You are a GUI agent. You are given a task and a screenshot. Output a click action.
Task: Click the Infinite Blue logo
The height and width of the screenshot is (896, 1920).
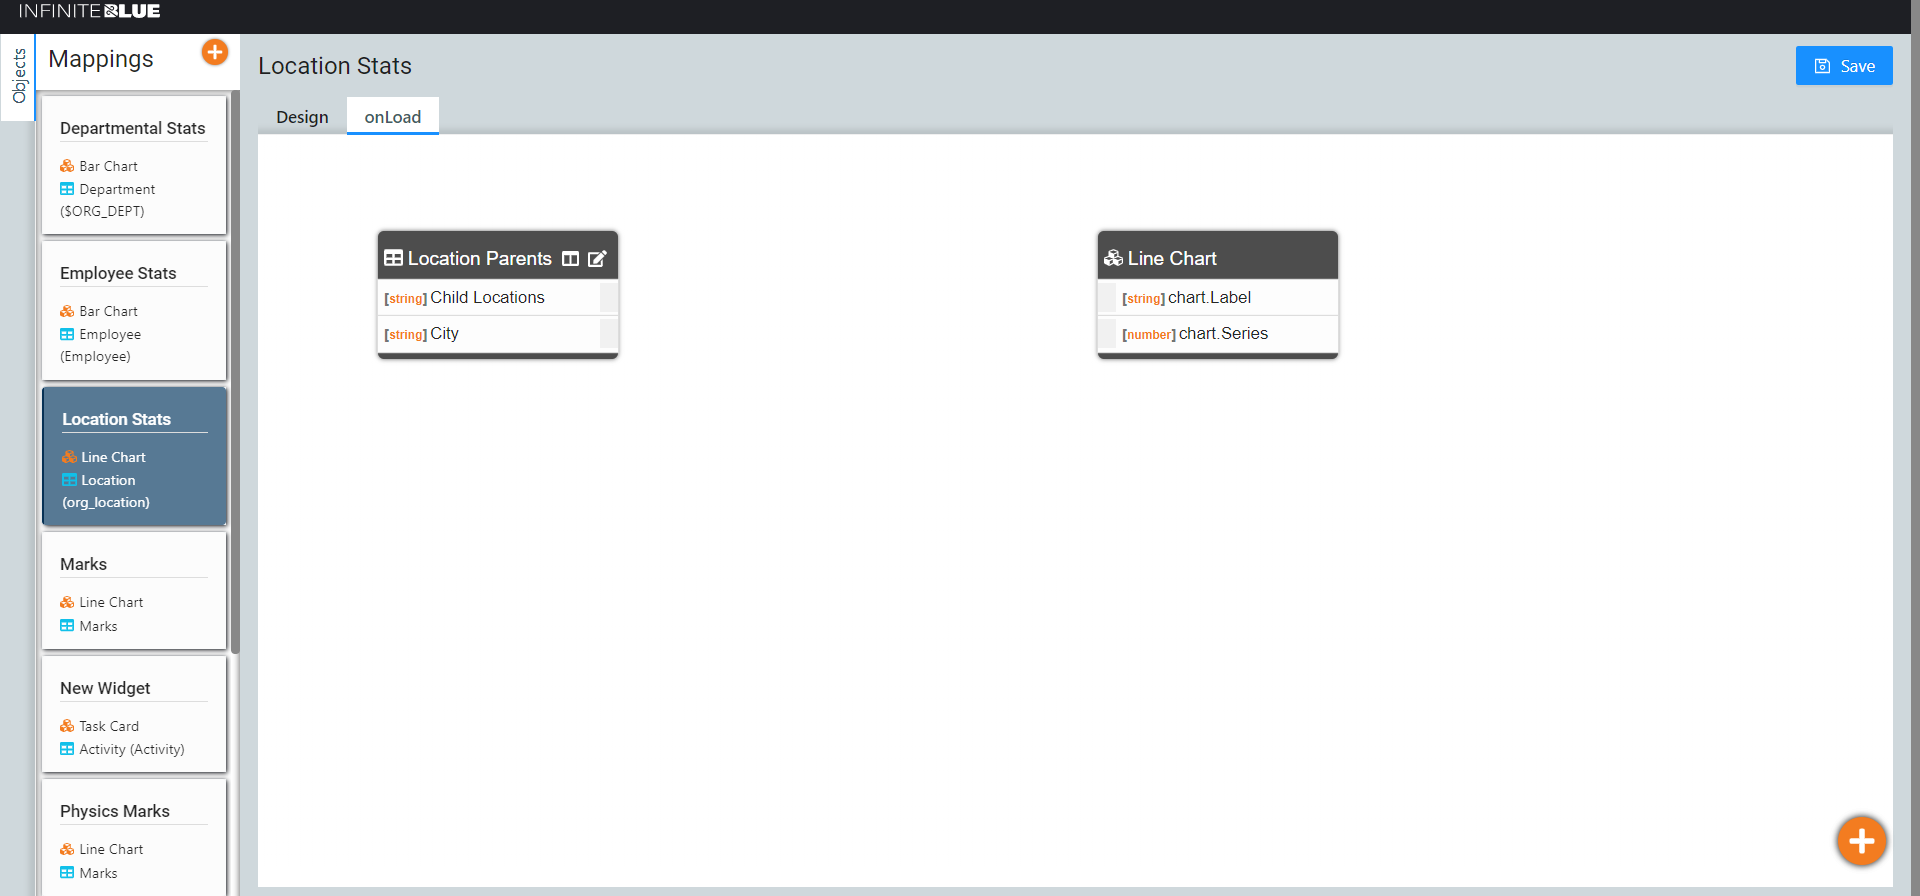coord(90,11)
